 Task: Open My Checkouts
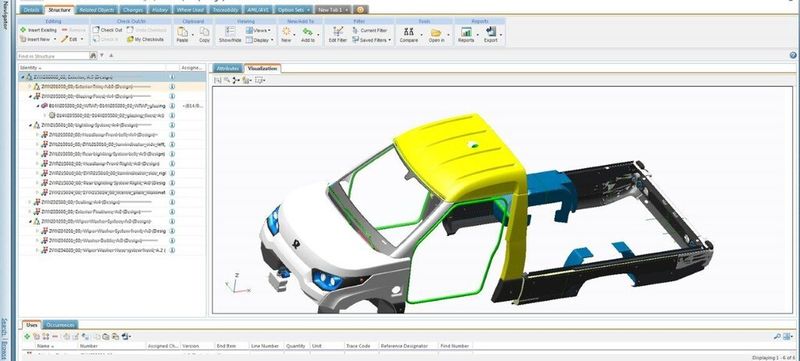pyautogui.click(x=145, y=39)
